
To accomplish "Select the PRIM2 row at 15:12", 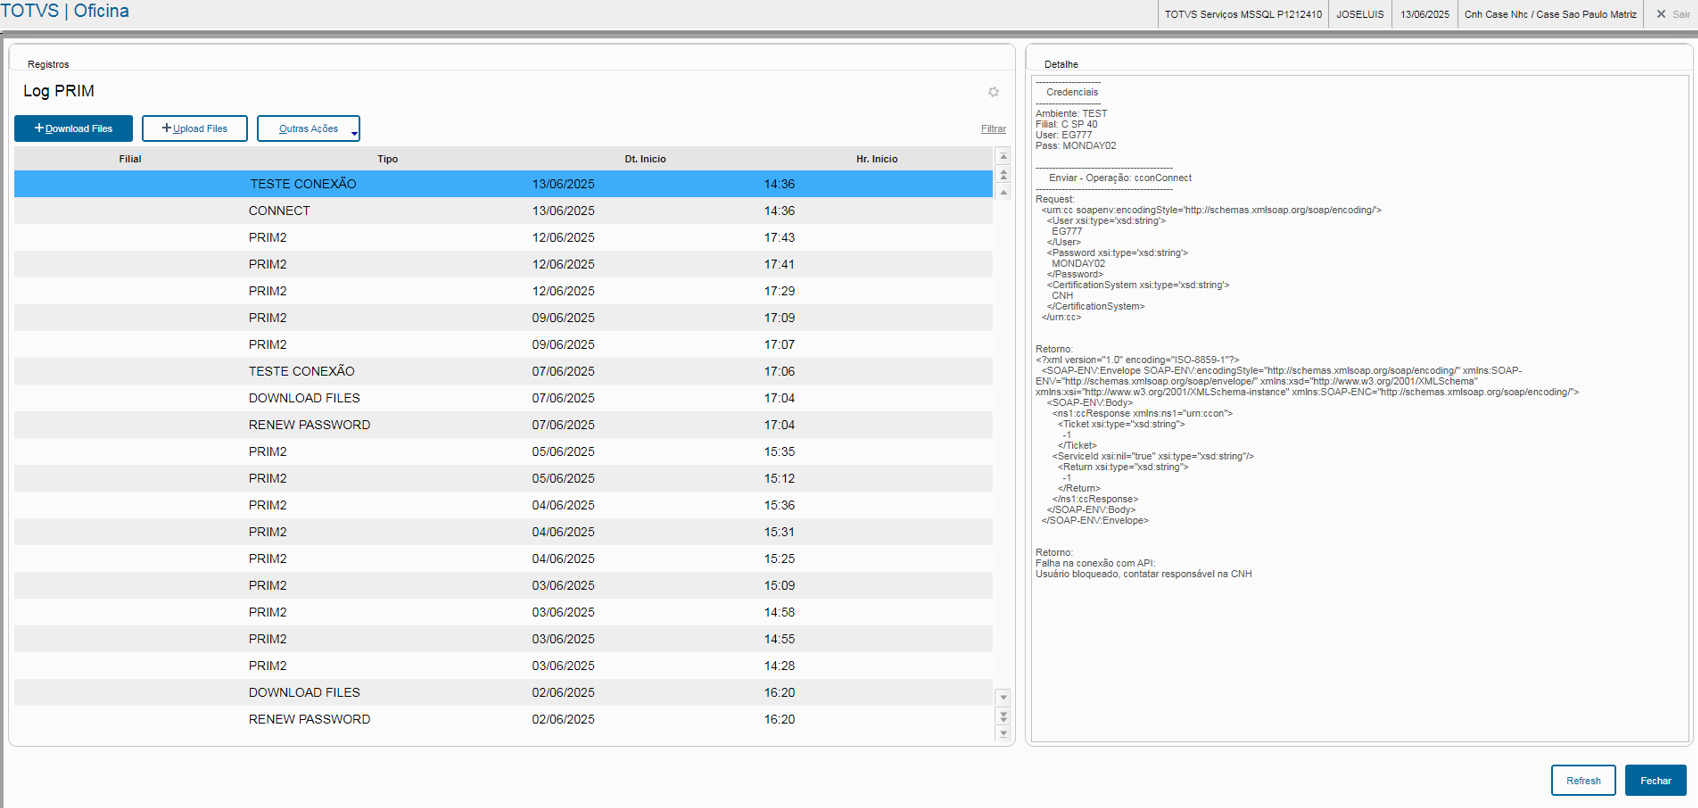I will tap(503, 478).
